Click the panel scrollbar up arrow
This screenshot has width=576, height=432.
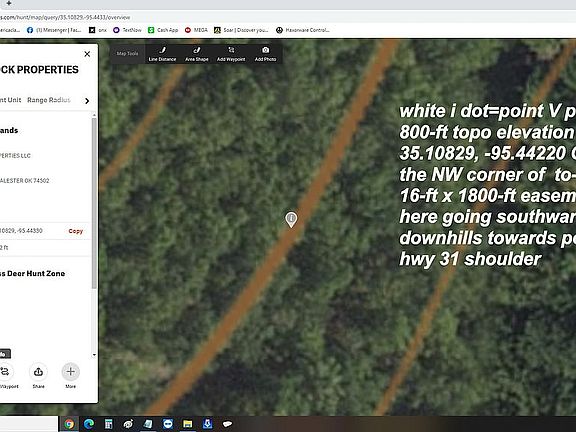94,115
